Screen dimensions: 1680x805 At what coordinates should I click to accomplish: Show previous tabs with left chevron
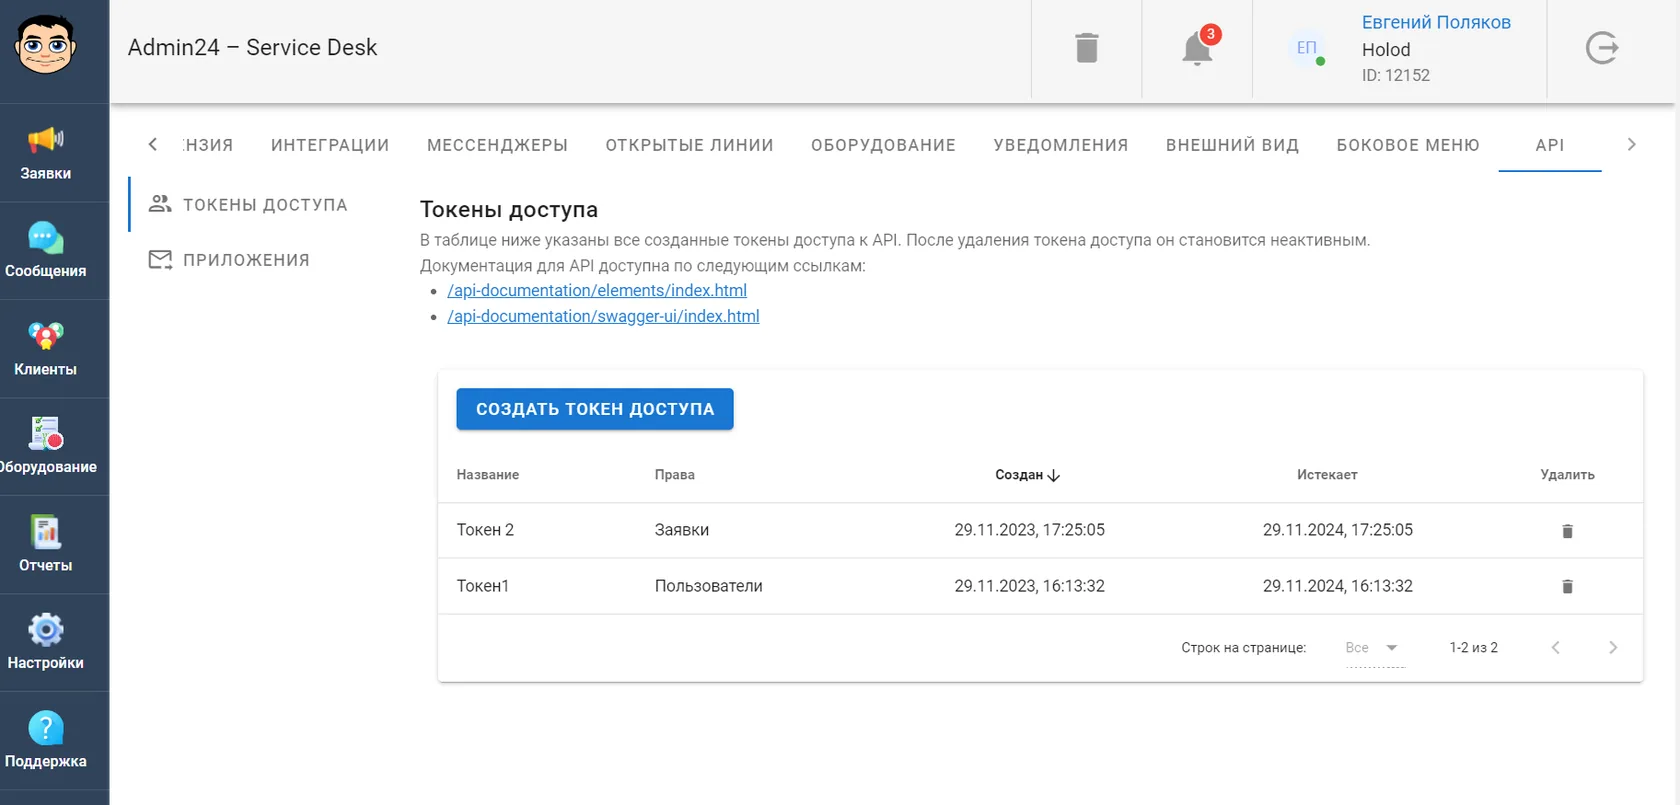pyautogui.click(x=152, y=145)
